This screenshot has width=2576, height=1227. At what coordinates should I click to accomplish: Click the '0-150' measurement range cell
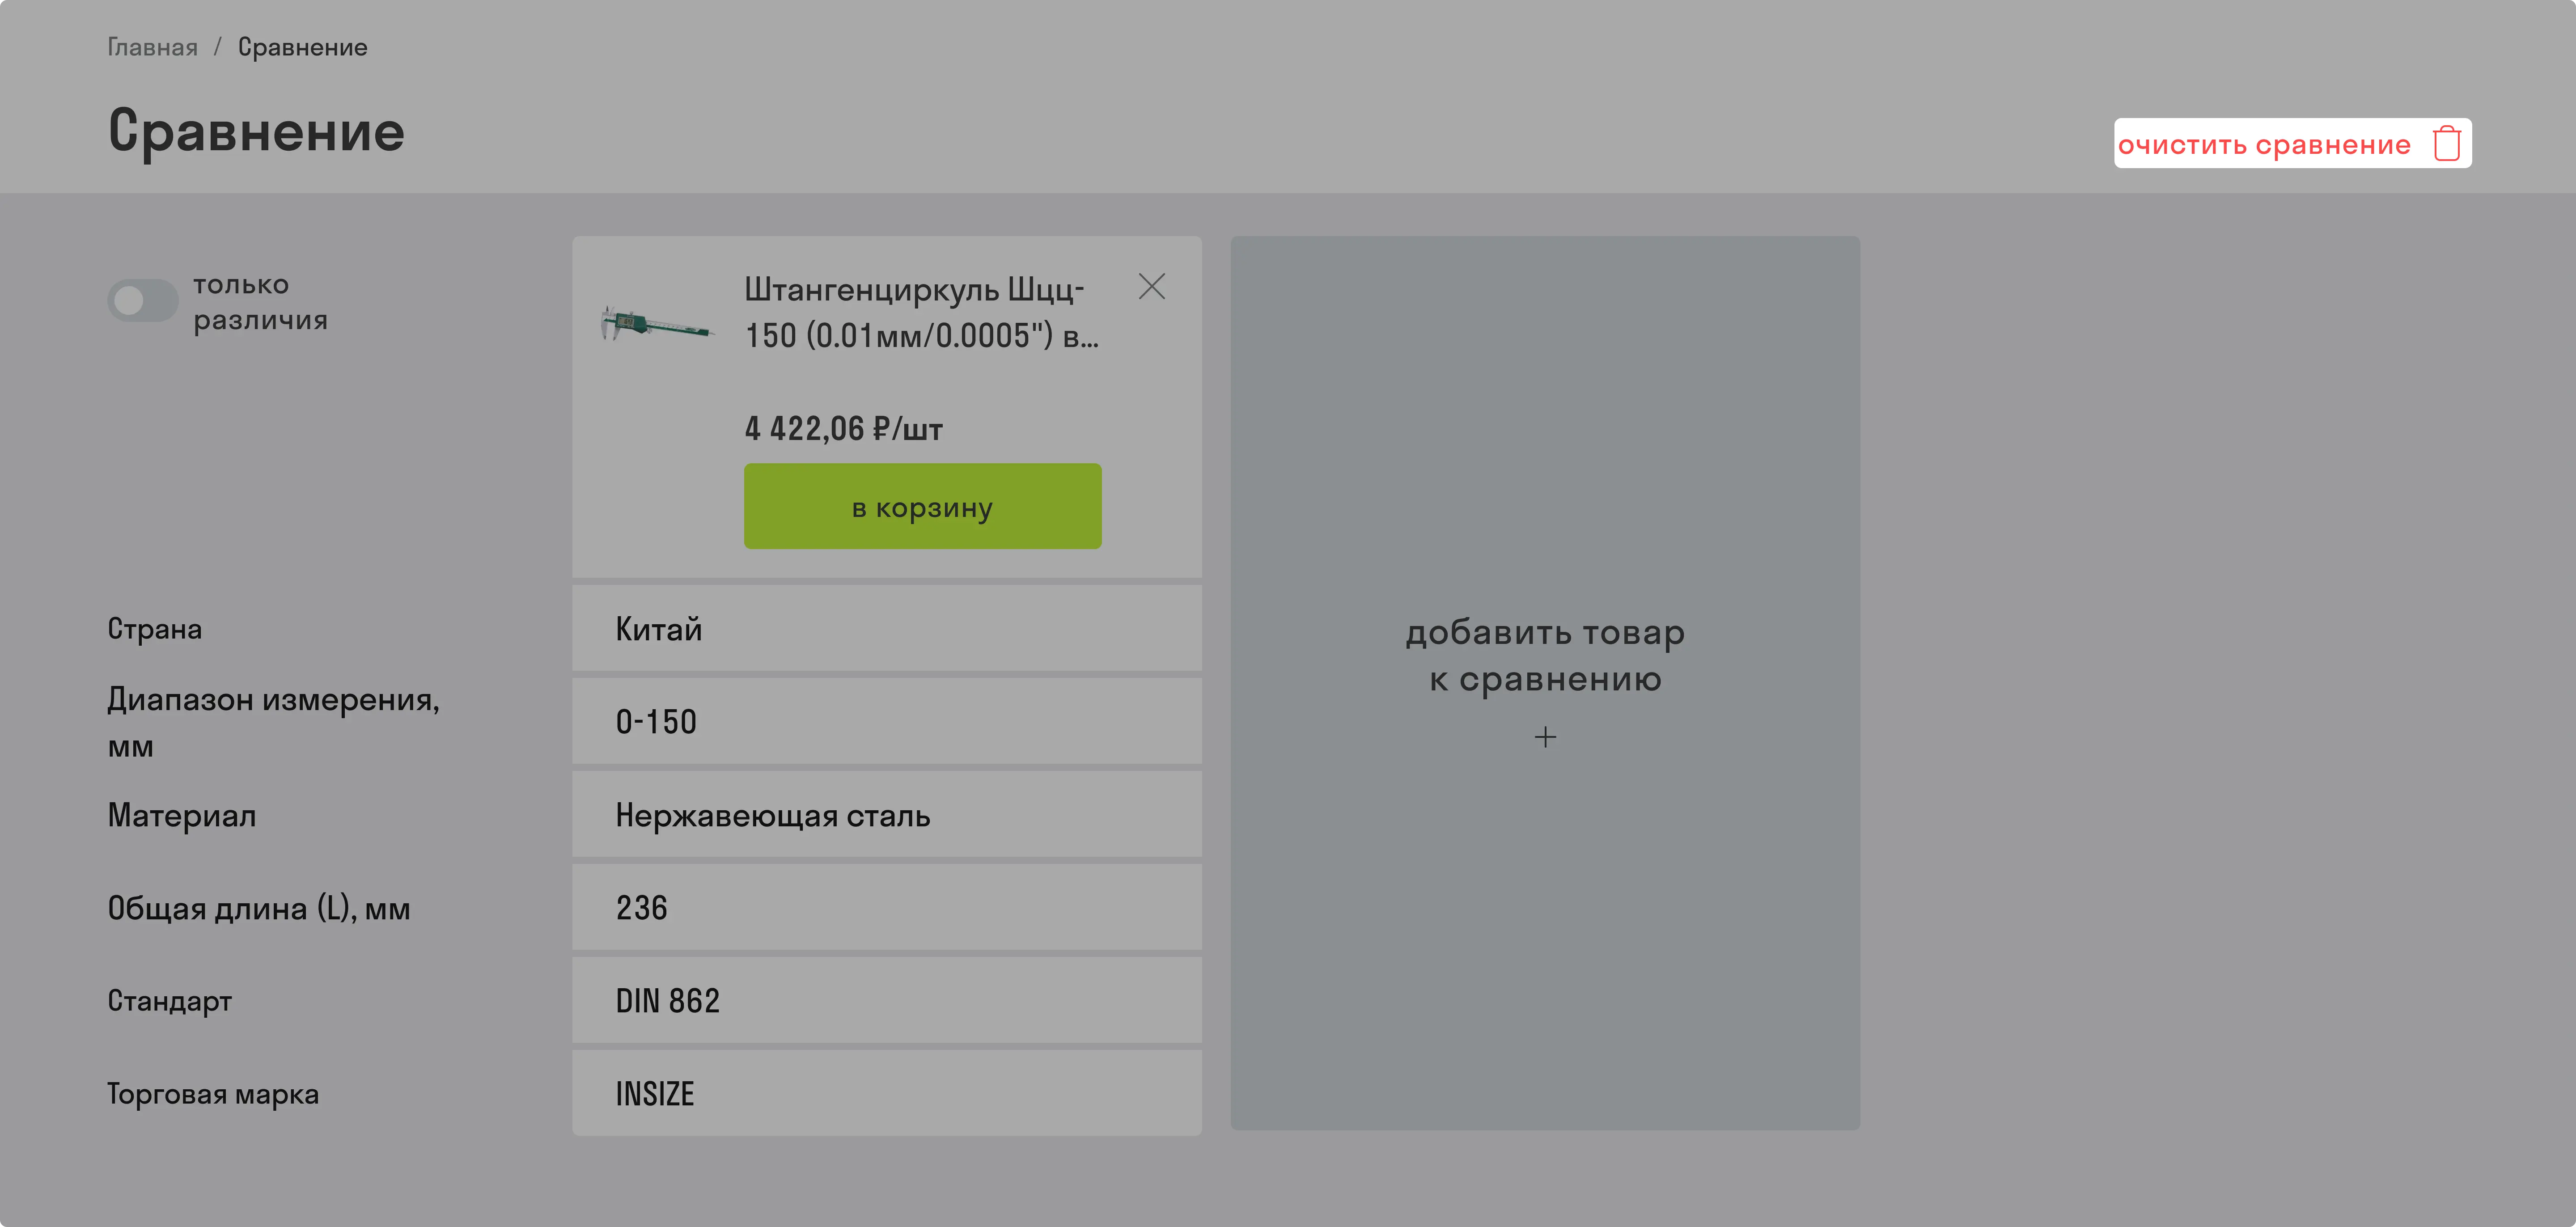[x=886, y=721]
